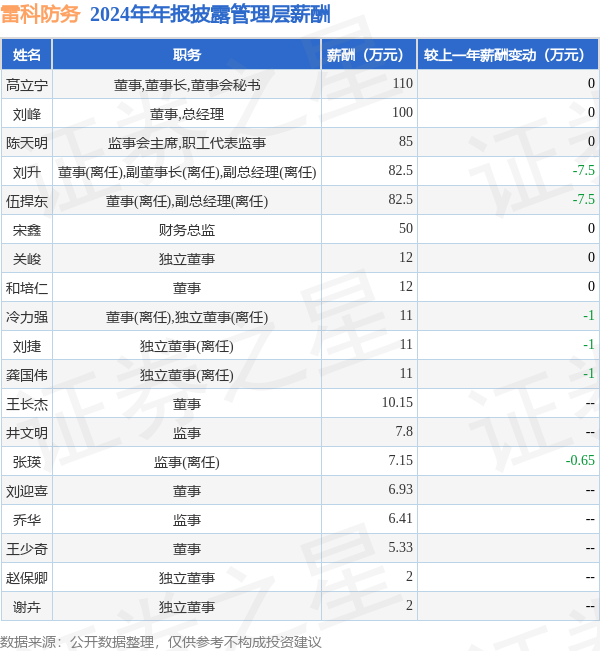Click position 财务总监

click(x=187, y=230)
